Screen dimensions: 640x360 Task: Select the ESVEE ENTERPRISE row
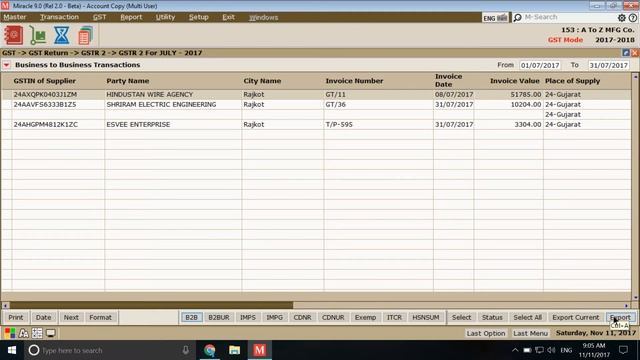click(316, 124)
